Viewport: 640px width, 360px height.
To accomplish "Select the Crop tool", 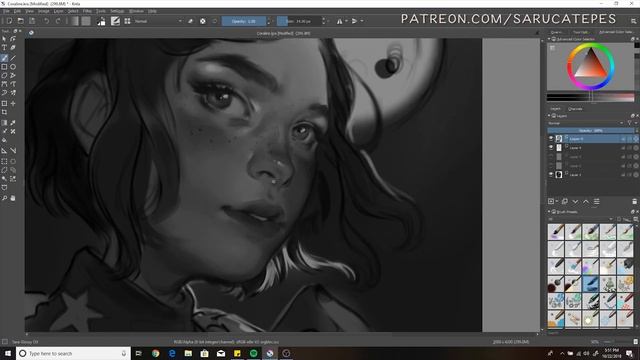I will (4, 112).
